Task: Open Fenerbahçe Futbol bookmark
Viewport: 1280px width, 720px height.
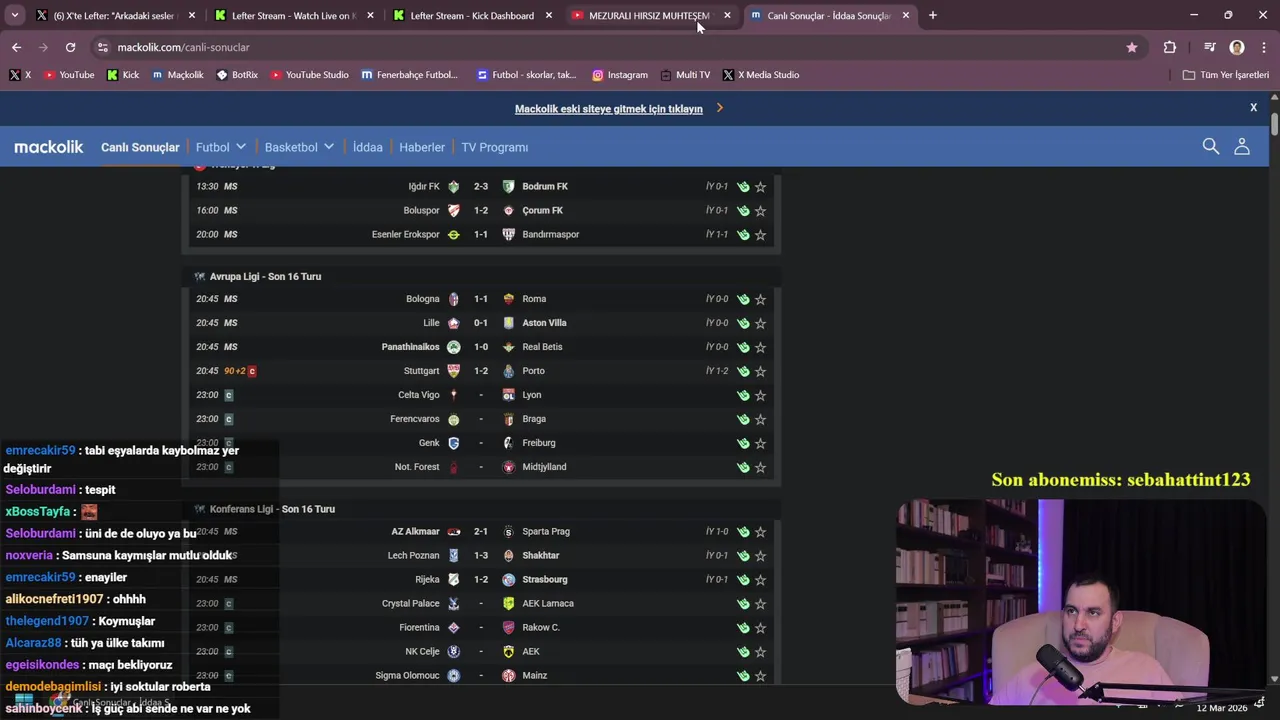Action: [410, 75]
